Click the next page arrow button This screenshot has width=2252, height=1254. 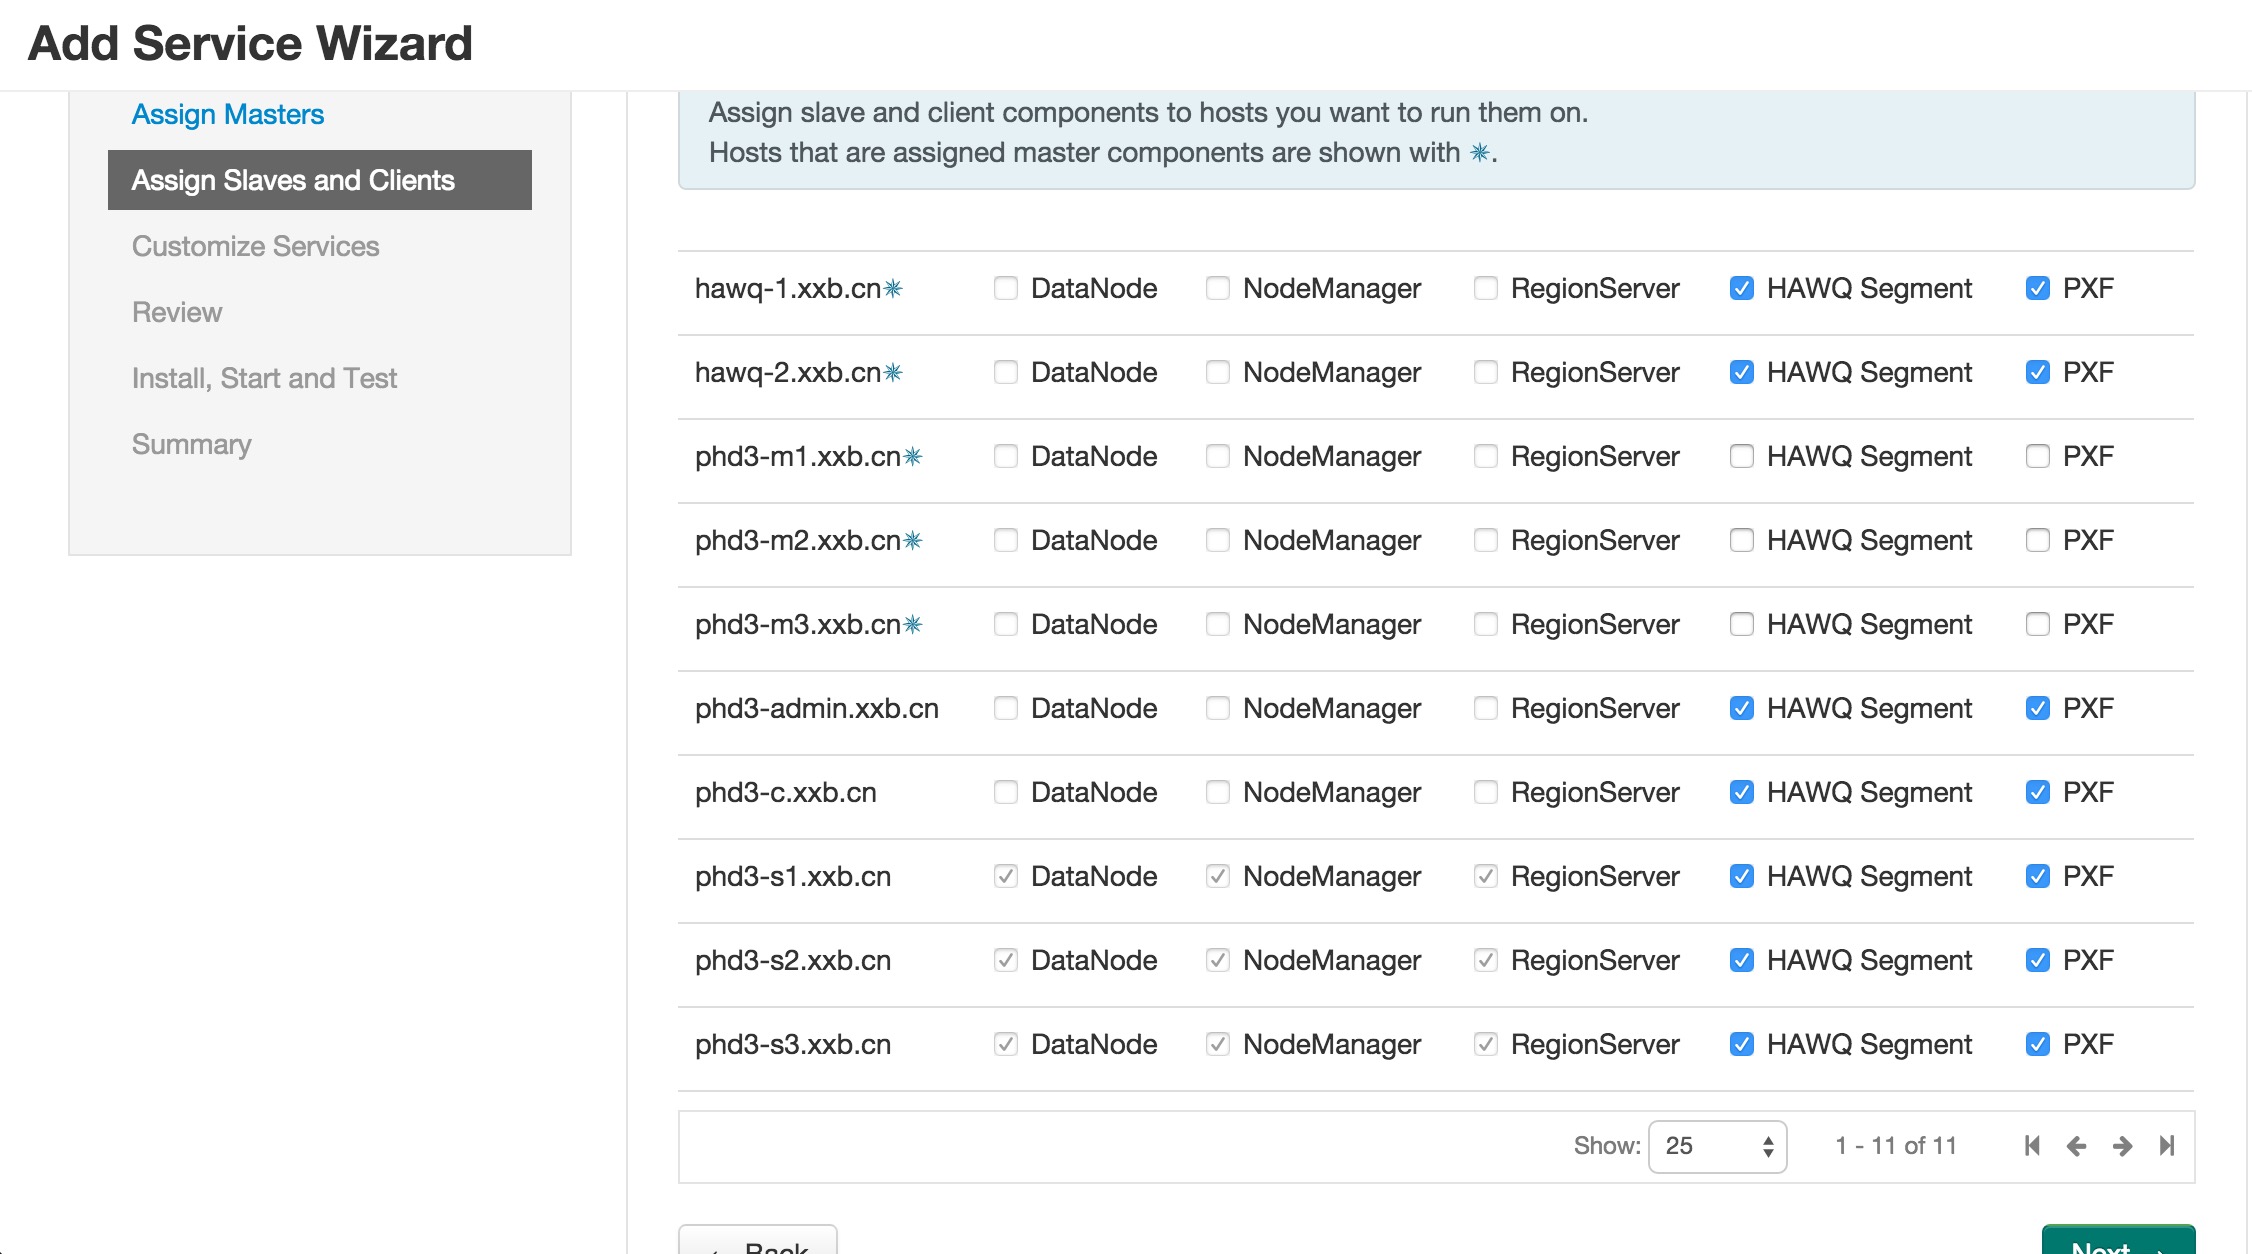pyautogui.click(x=2121, y=1146)
